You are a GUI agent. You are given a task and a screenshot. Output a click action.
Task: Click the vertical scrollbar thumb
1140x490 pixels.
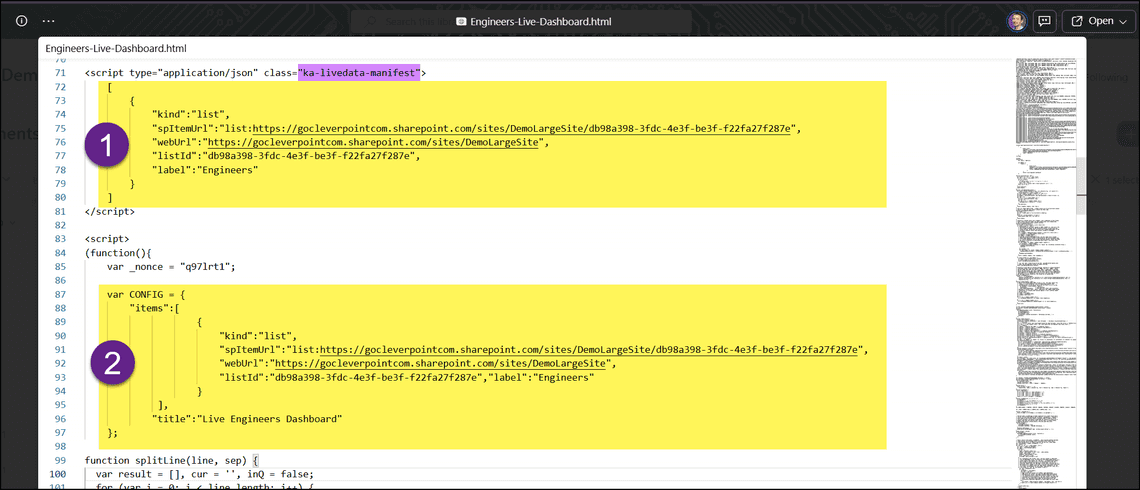(1081, 185)
